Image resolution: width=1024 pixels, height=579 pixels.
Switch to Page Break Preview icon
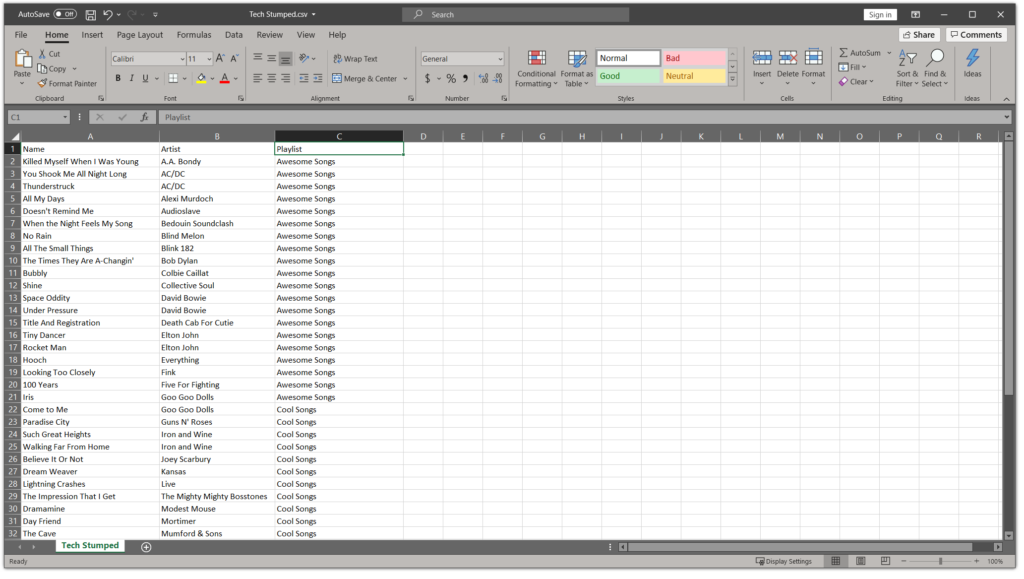click(x=886, y=561)
